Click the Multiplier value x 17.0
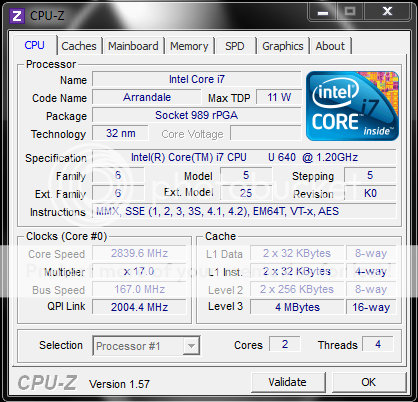Image resolution: width=418 pixels, height=402 pixels. pos(139,271)
